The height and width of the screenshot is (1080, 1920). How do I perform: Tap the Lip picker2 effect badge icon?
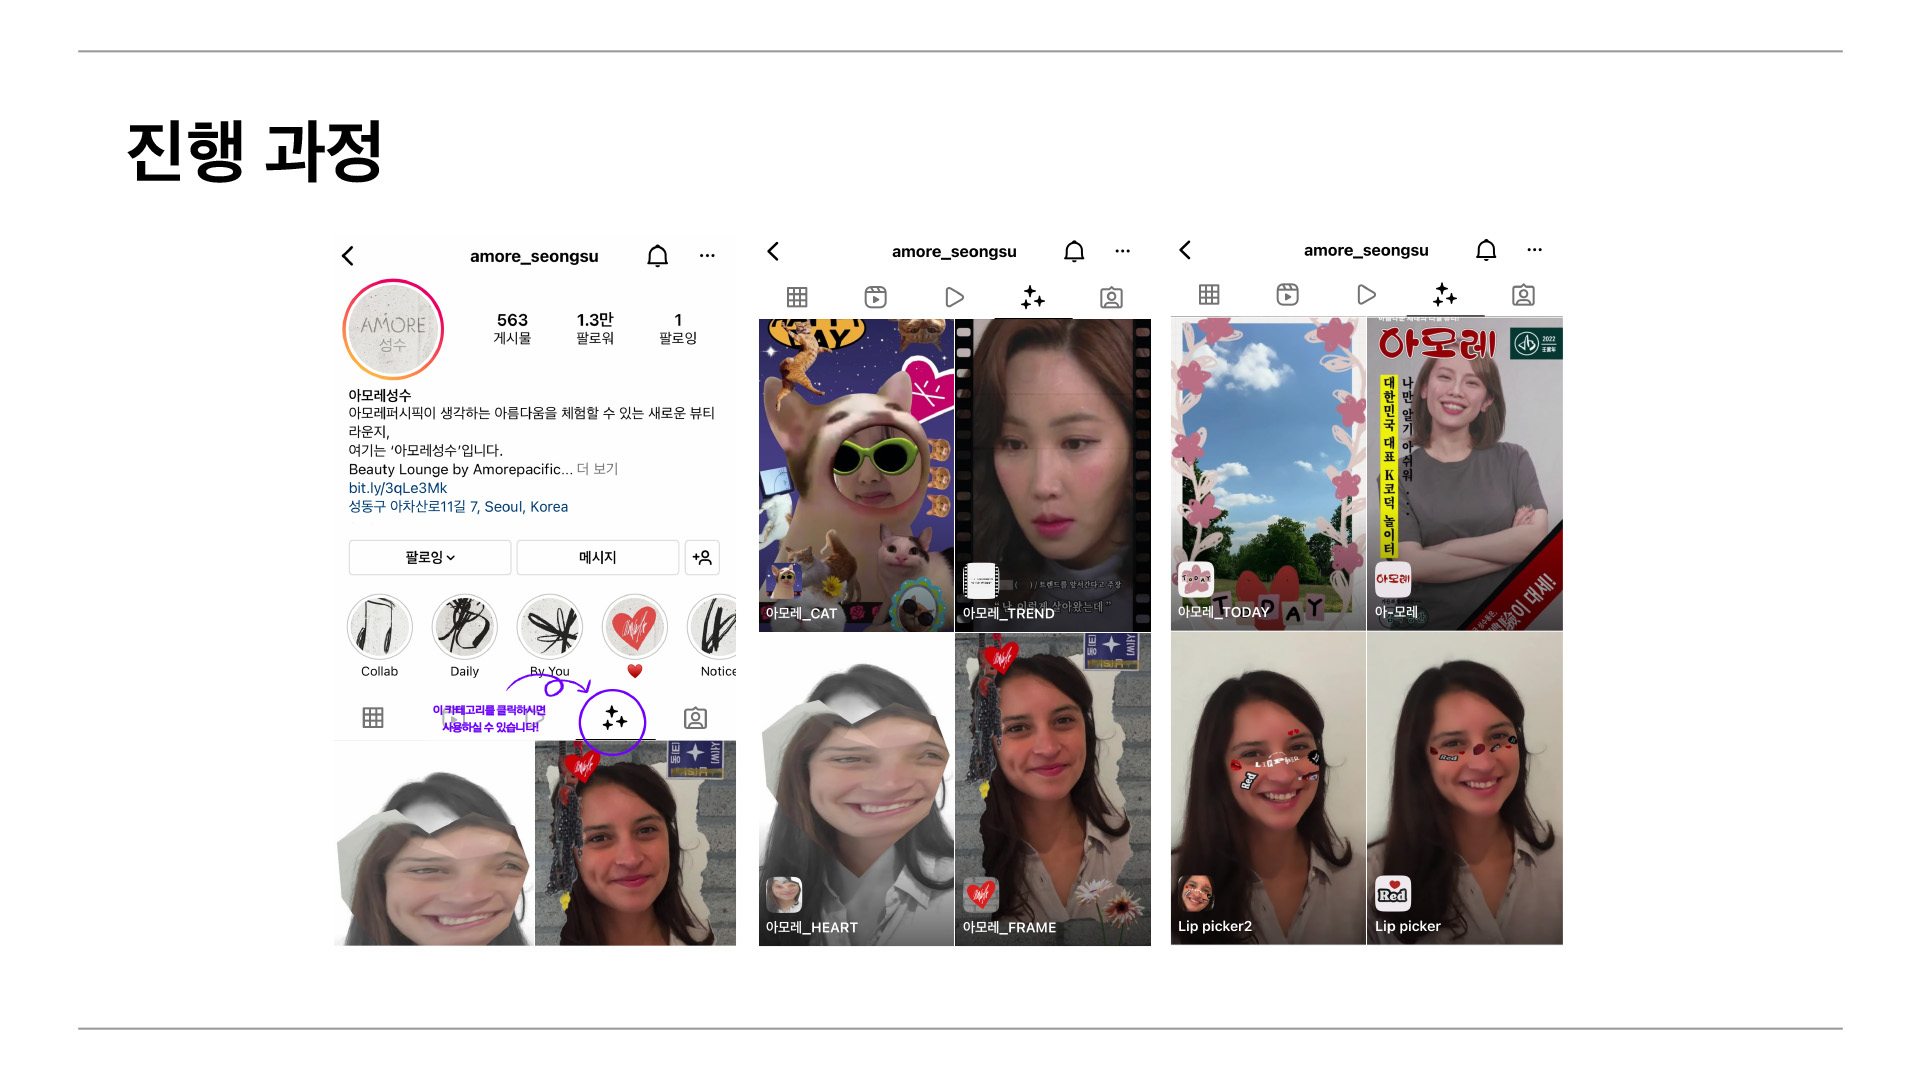click(x=1196, y=894)
